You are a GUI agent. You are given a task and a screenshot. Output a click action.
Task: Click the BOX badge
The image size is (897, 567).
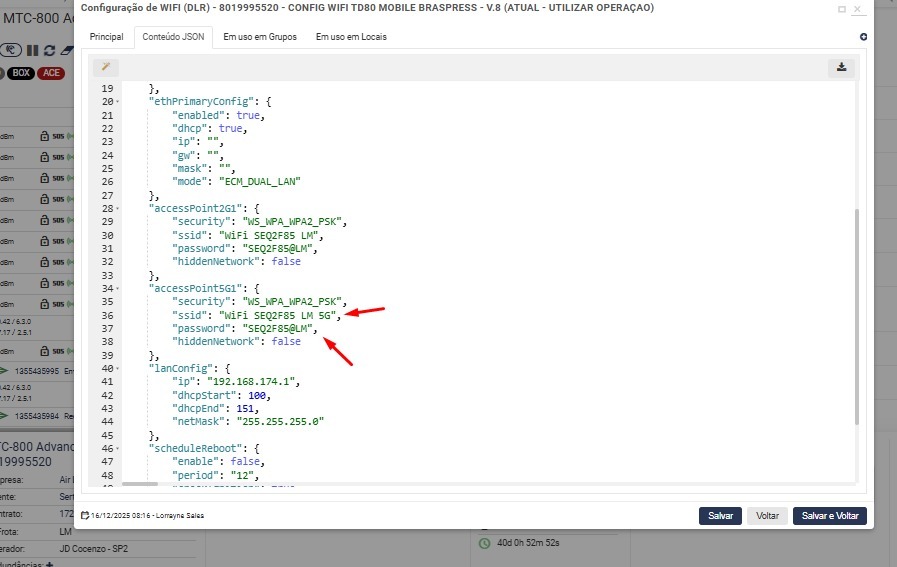point(20,73)
